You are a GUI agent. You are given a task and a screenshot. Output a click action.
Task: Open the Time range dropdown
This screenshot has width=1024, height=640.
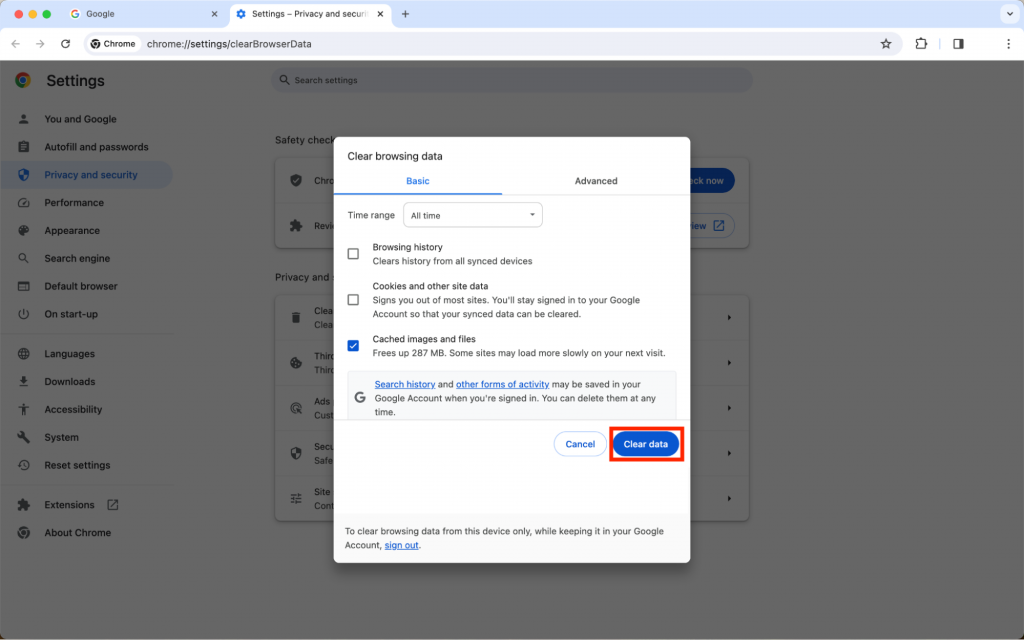[472, 214]
